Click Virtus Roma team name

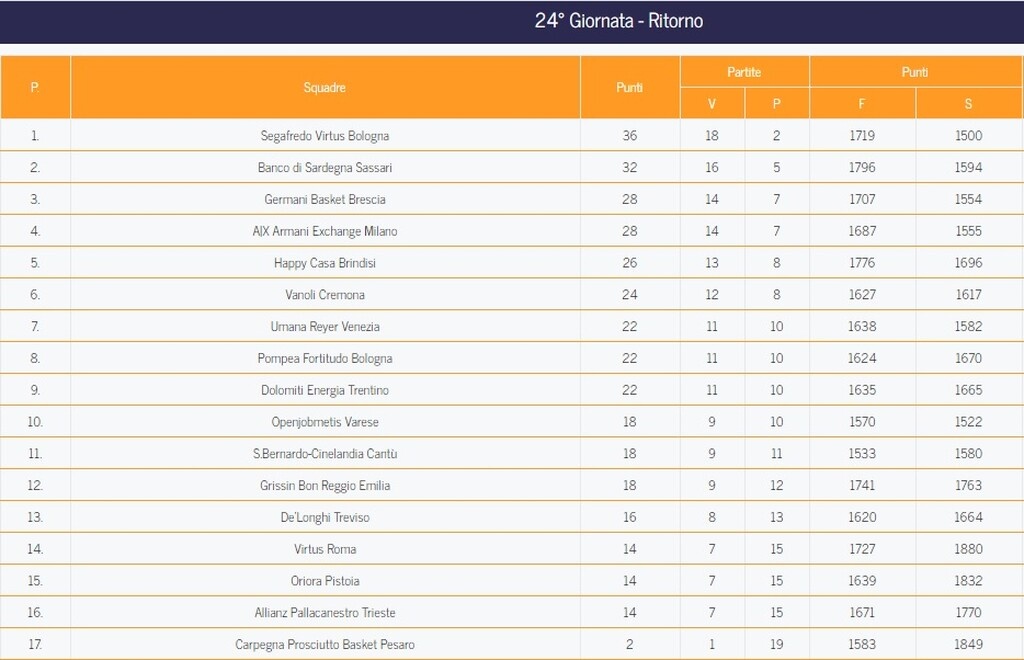[x=325, y=549]
